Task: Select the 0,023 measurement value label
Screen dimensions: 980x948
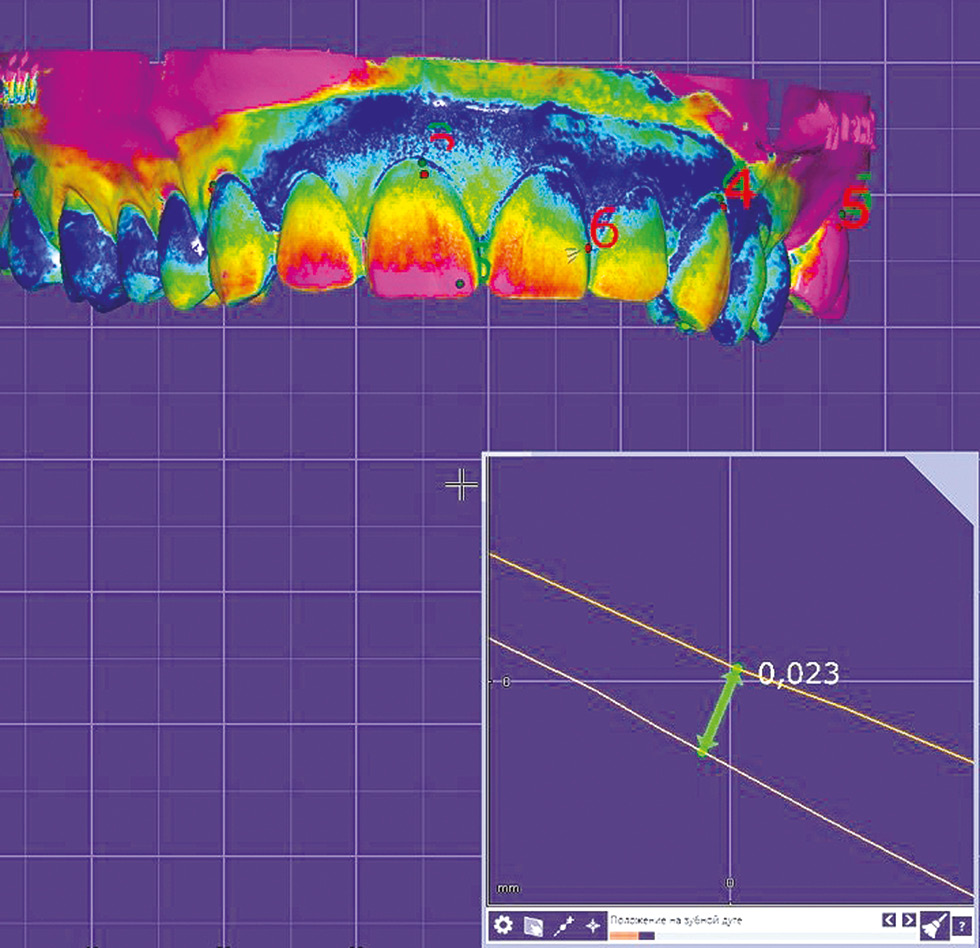Action: coord(798,675)
